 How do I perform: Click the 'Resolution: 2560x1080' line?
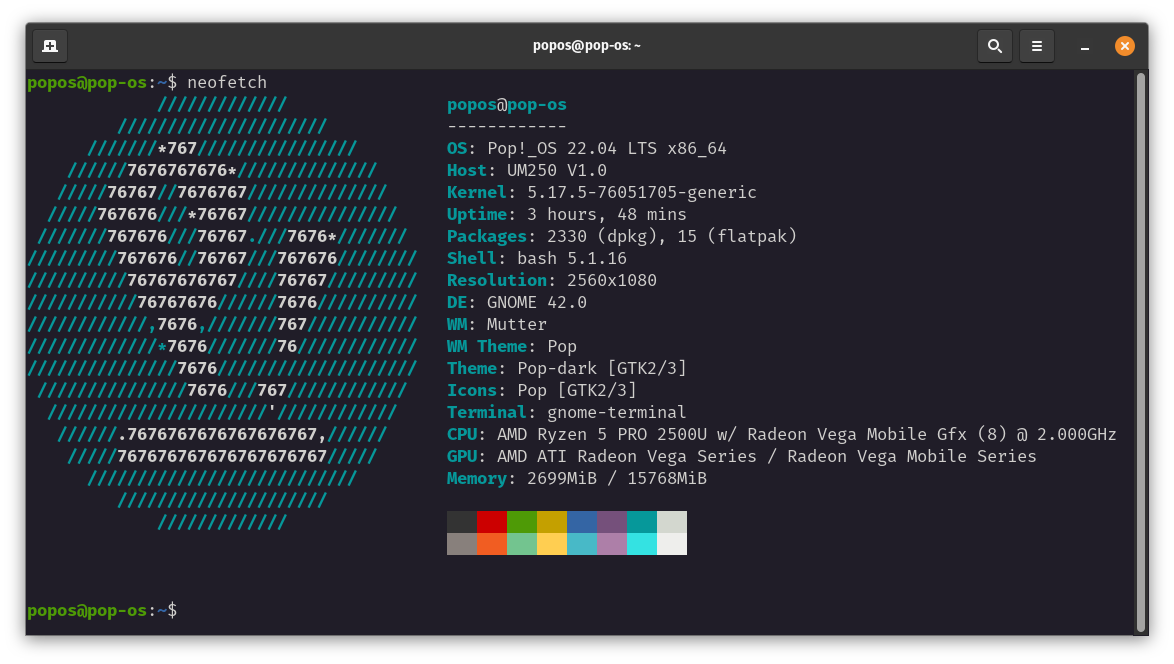[552, 281]
